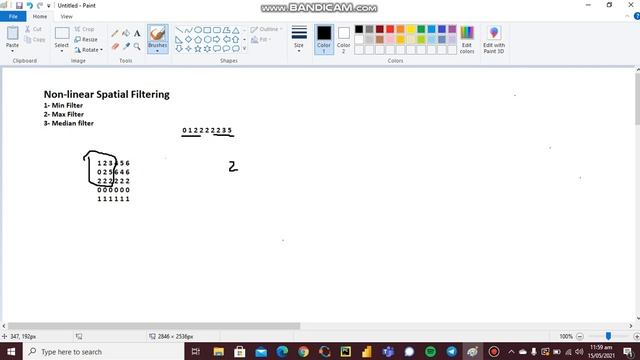Choose the Oval shape
Viewport: 640px width, 360px height.
point(198,30)
